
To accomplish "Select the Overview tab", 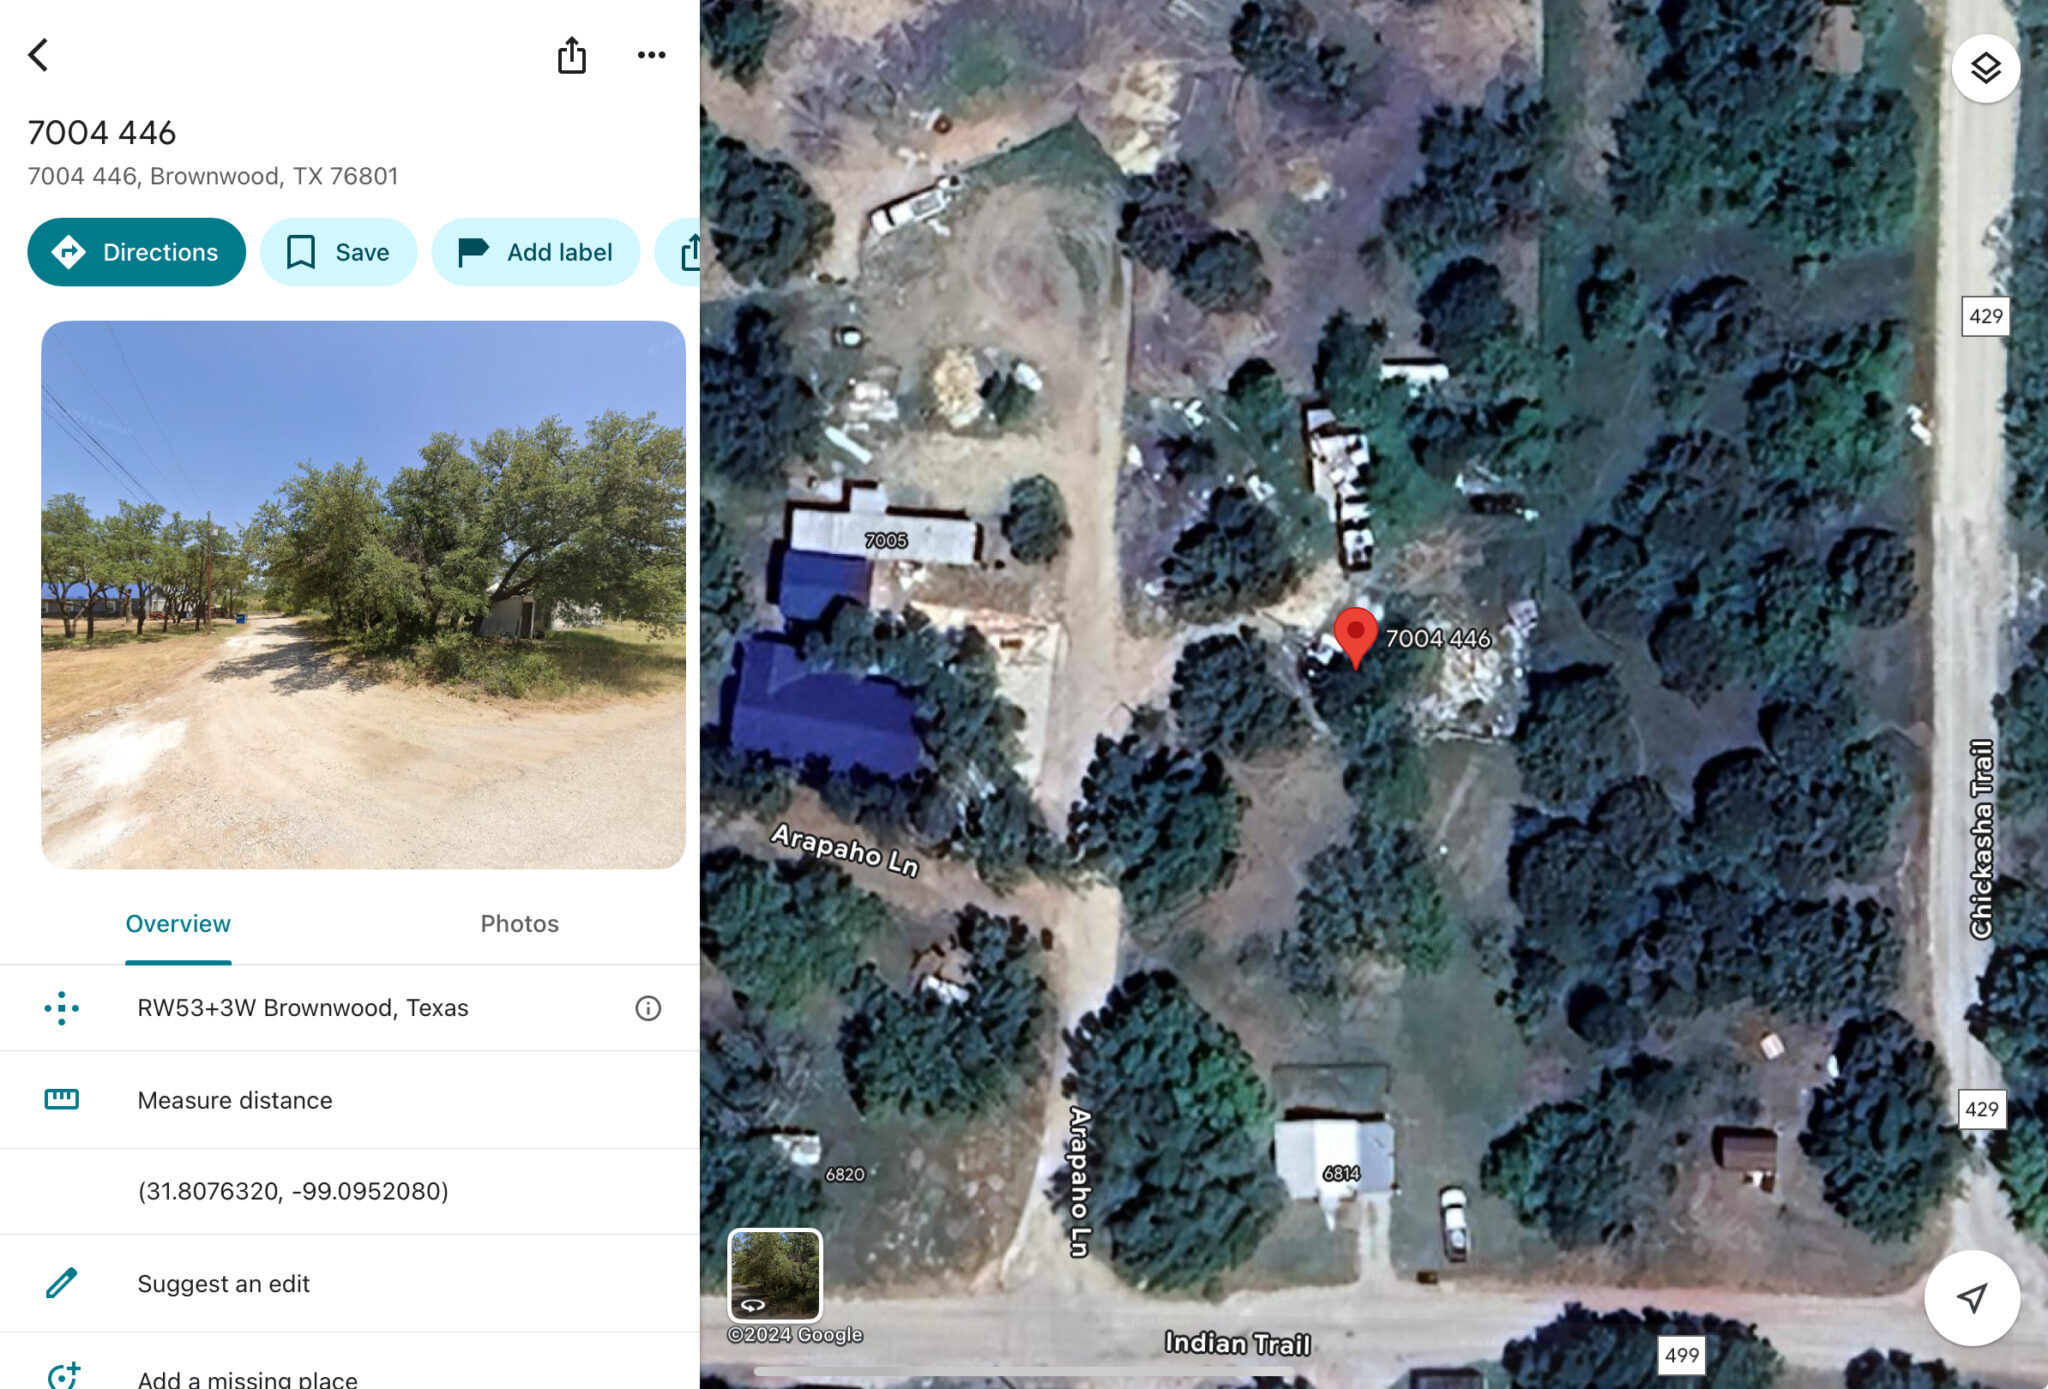I will coord(178,924).
